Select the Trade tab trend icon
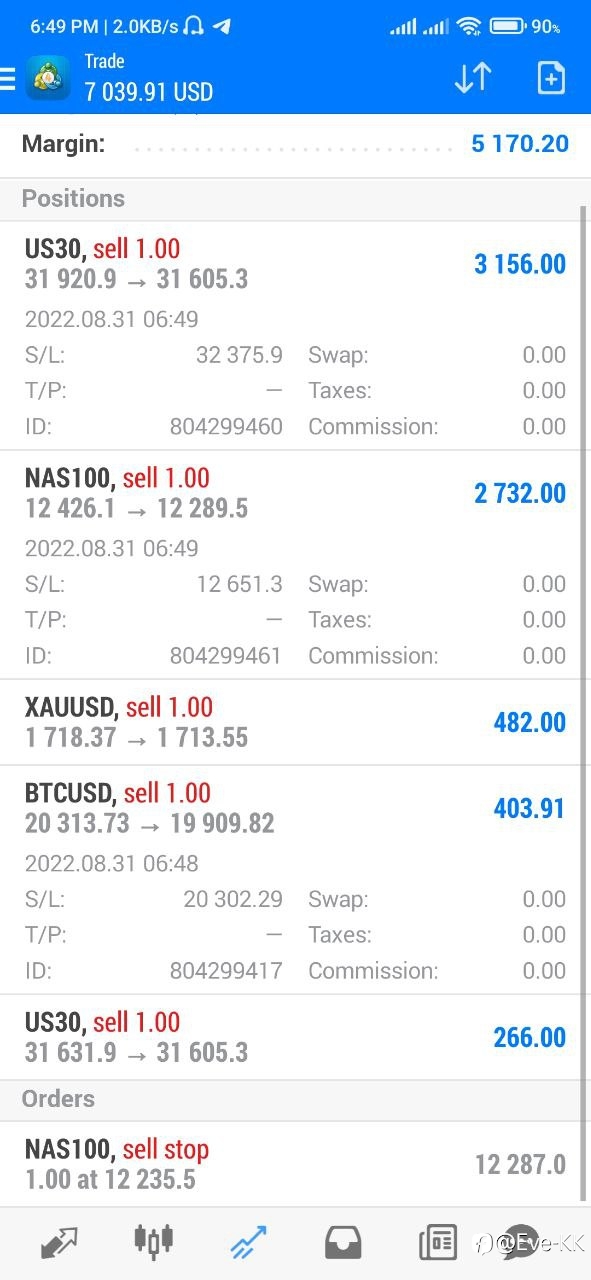 (248, 1242)
